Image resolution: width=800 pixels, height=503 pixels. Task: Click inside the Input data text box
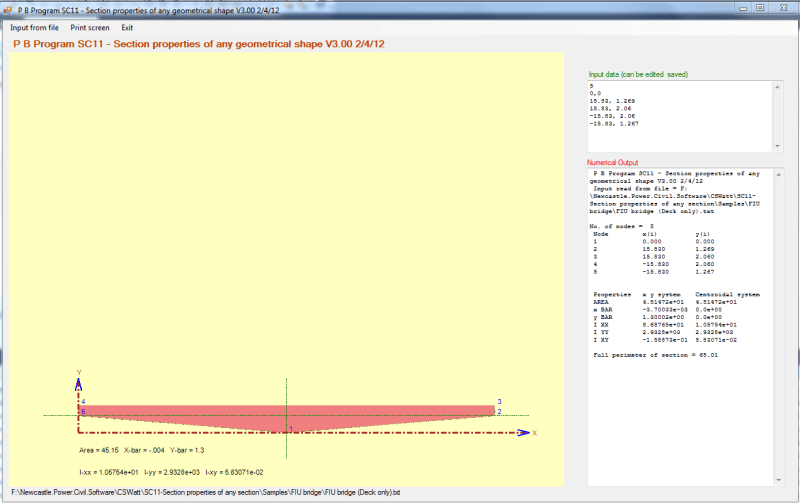click(681, 116)
